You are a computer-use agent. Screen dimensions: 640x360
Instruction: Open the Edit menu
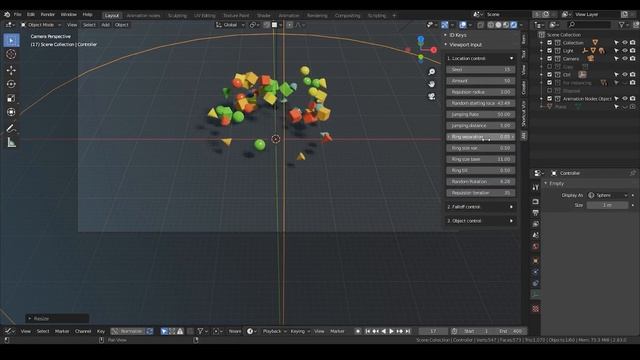tap(31, 14)
